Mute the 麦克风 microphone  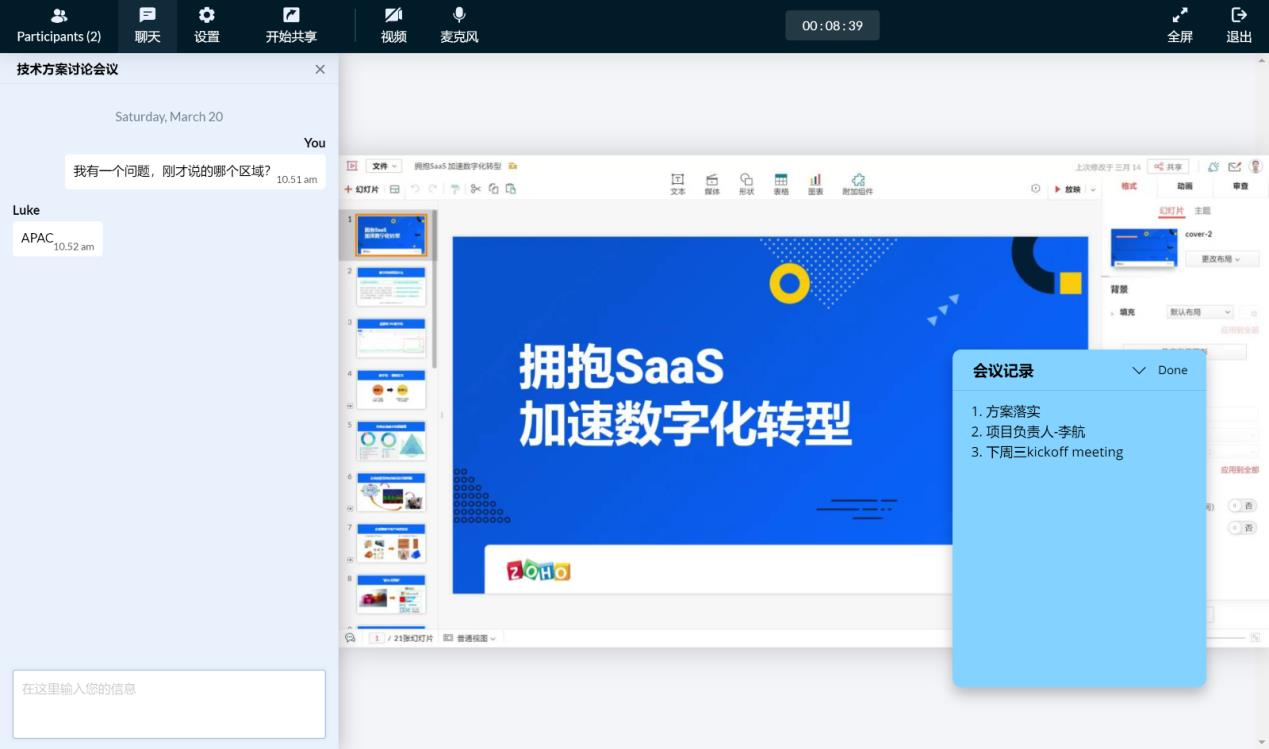[459, 26]
